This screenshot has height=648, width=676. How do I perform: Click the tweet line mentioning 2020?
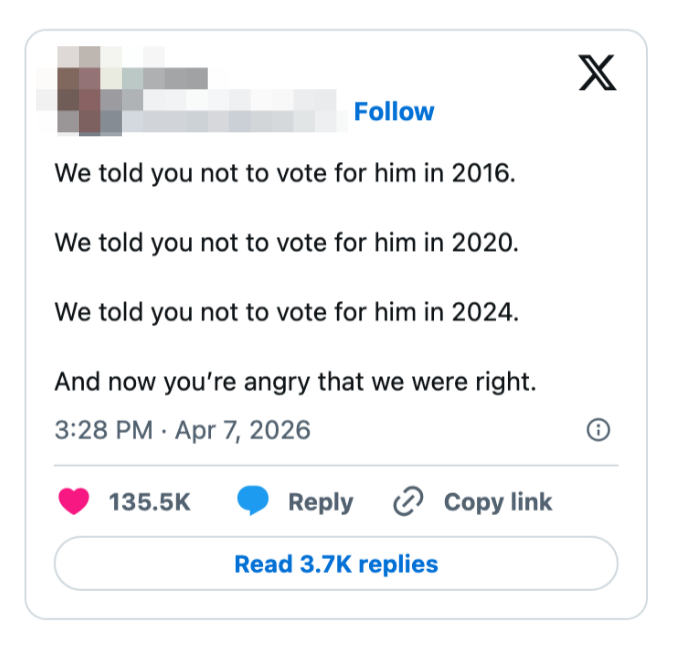tap(286, 242)
